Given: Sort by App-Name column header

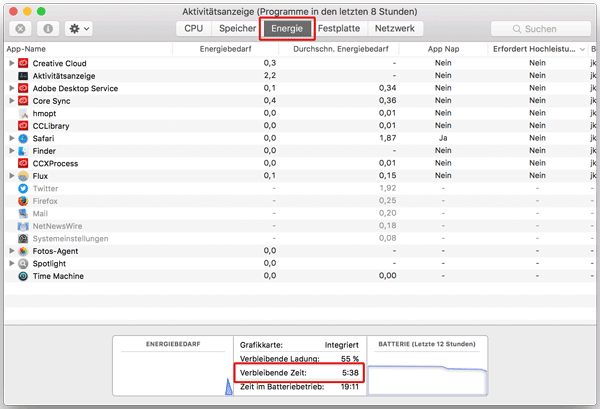Looking at the screenshot, I should (x=88, y=49).
